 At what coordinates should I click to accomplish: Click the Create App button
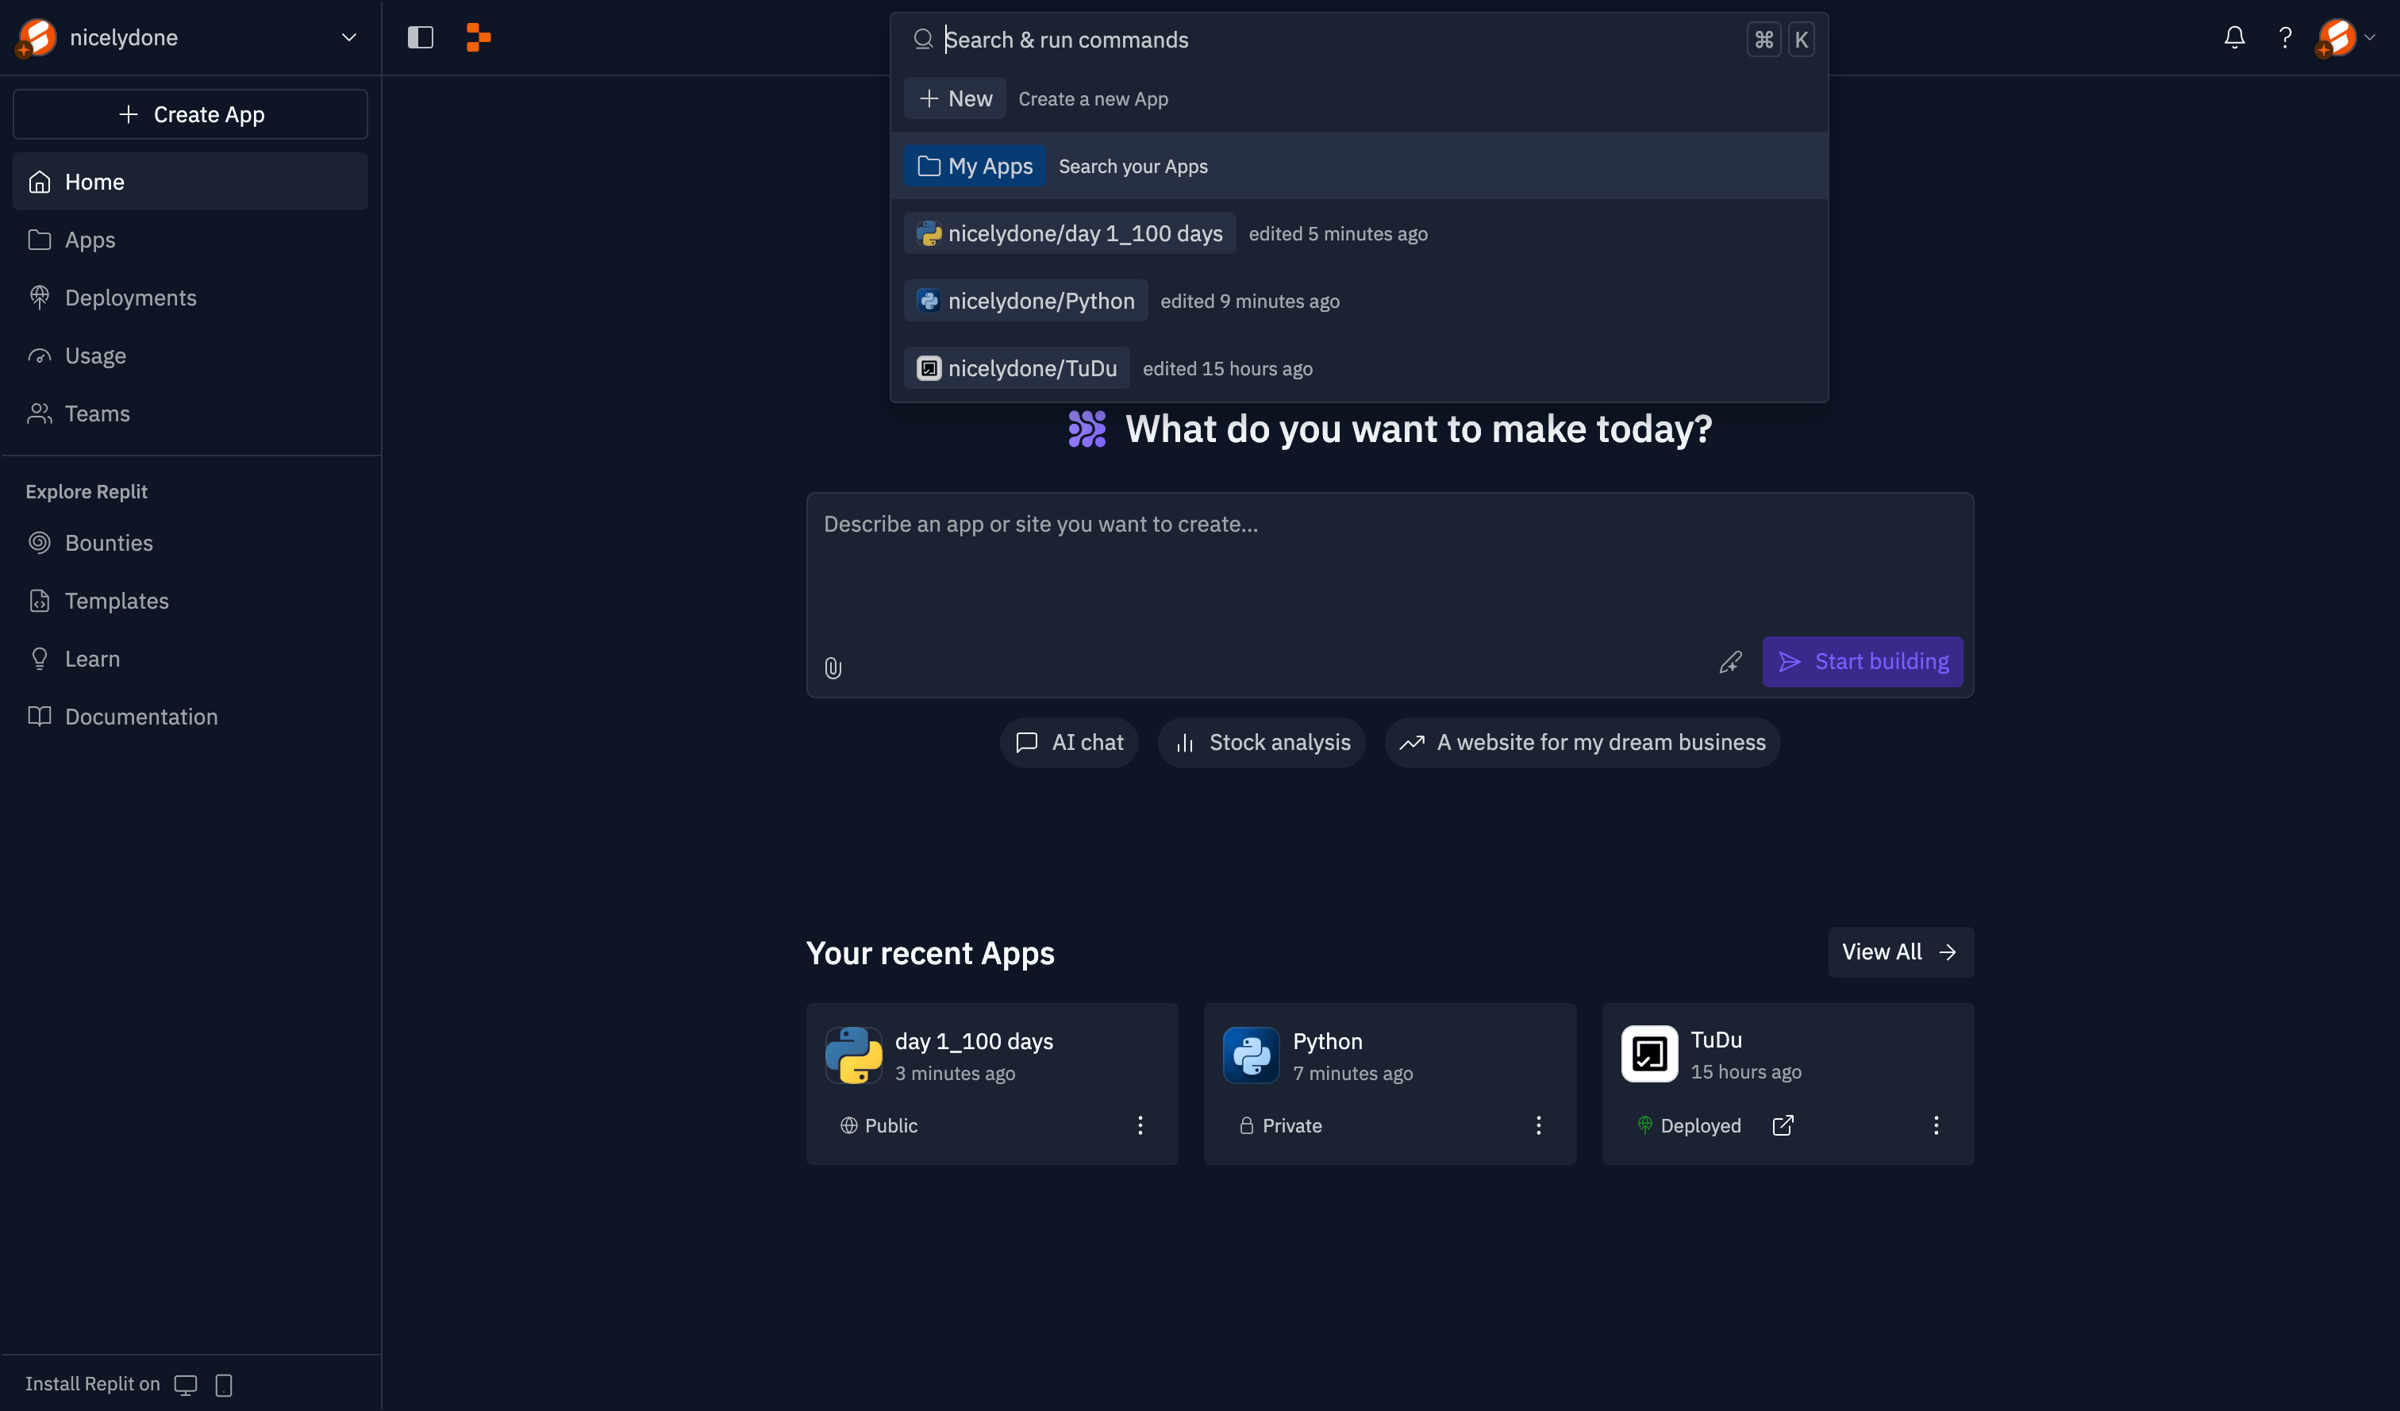[190, 114]
